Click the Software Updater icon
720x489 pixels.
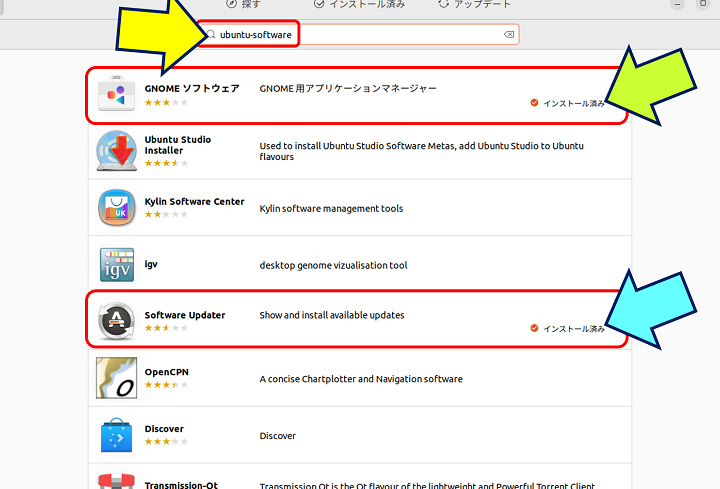pos(117,322)
